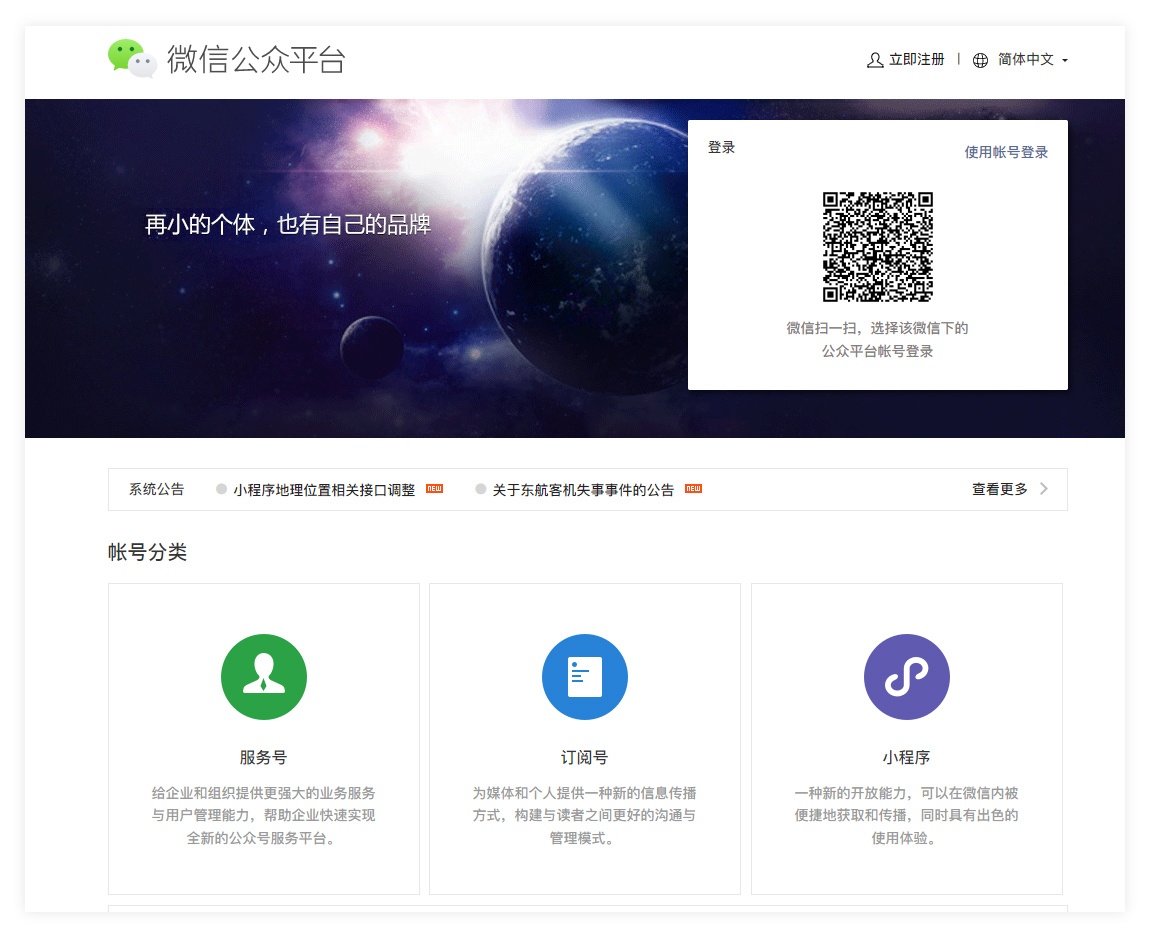Click the NEW badge after 小程序地理位置相关接口调整
Image resolution: width=1151 pixels, height=938 pixels.
434,489
